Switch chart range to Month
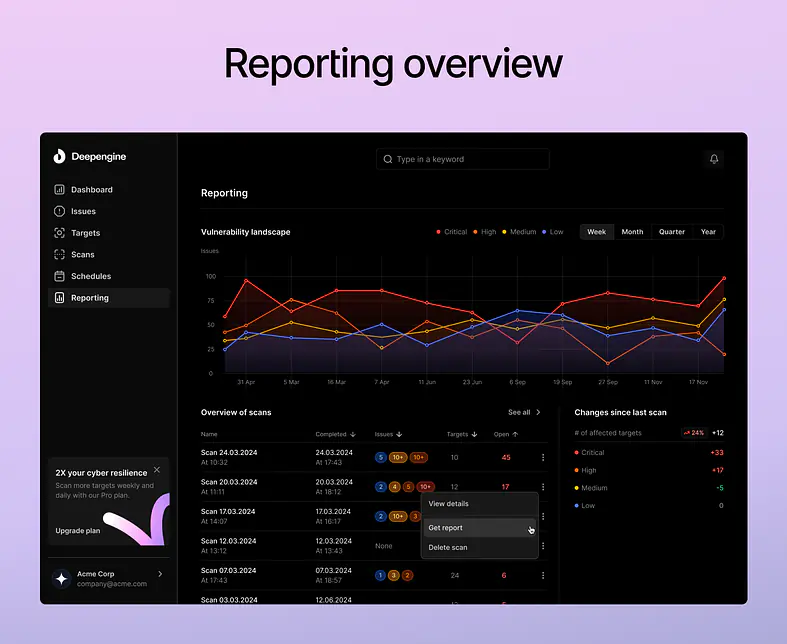The width and height of the screenshot is (787, 644). click(632, 232)
